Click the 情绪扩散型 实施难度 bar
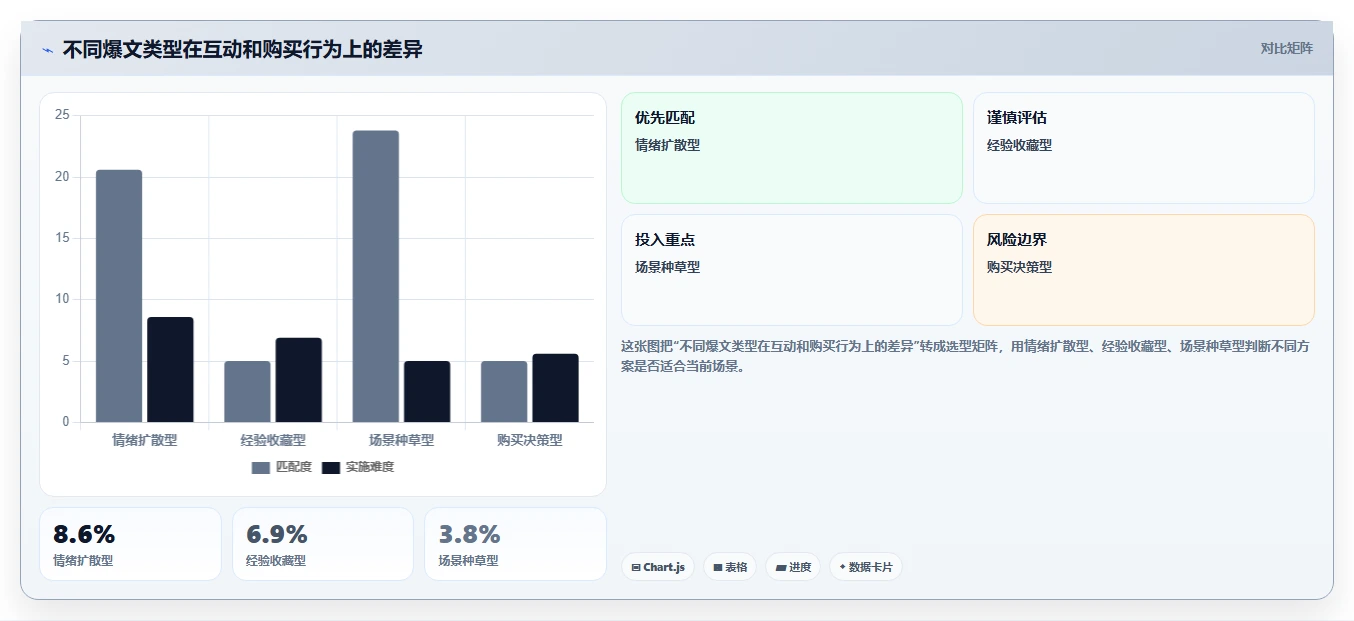 click(x=170, y=370)
